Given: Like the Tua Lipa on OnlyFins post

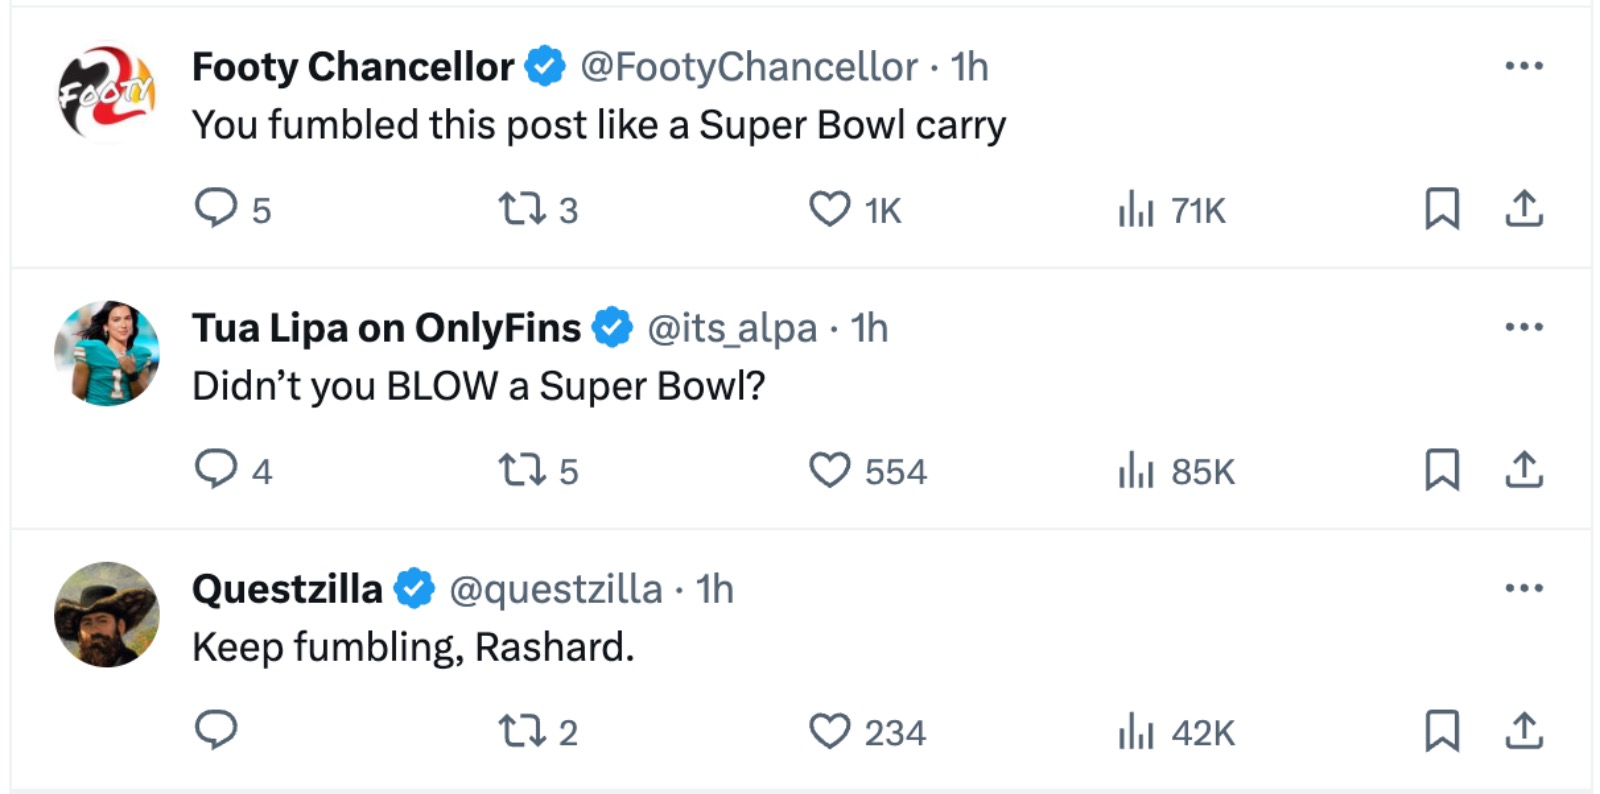Looking at the screenshot, I should [x=829, y=470].
